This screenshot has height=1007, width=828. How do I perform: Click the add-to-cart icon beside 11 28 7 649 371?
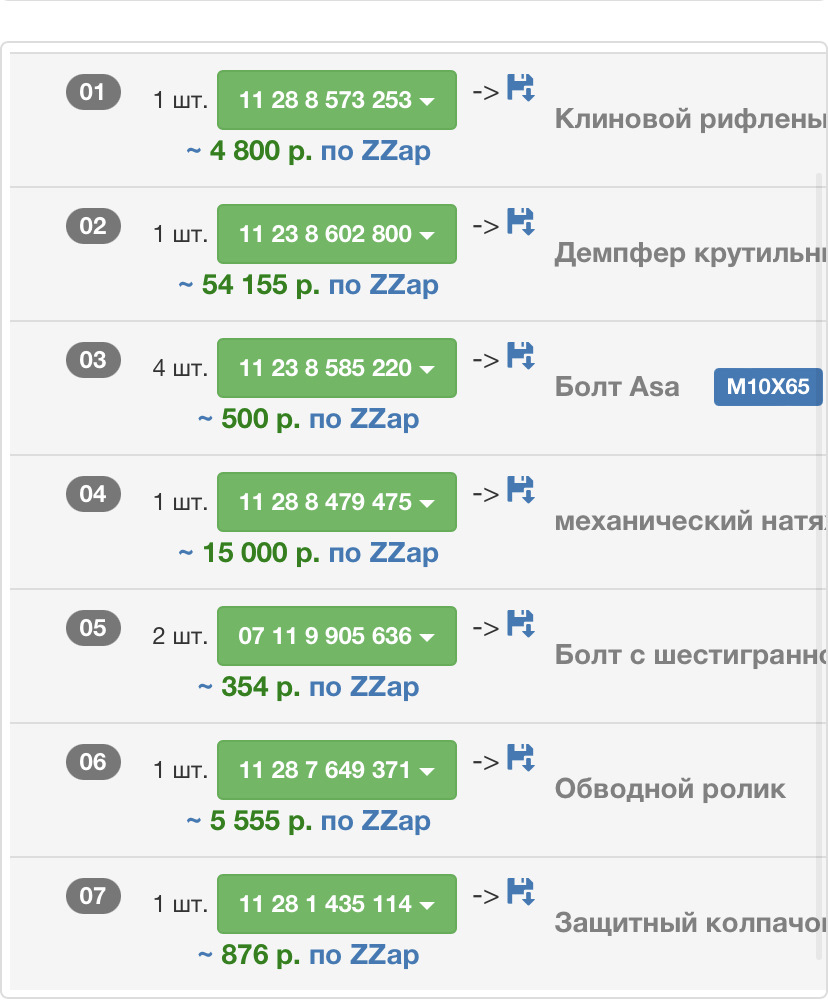pos(520,757)
